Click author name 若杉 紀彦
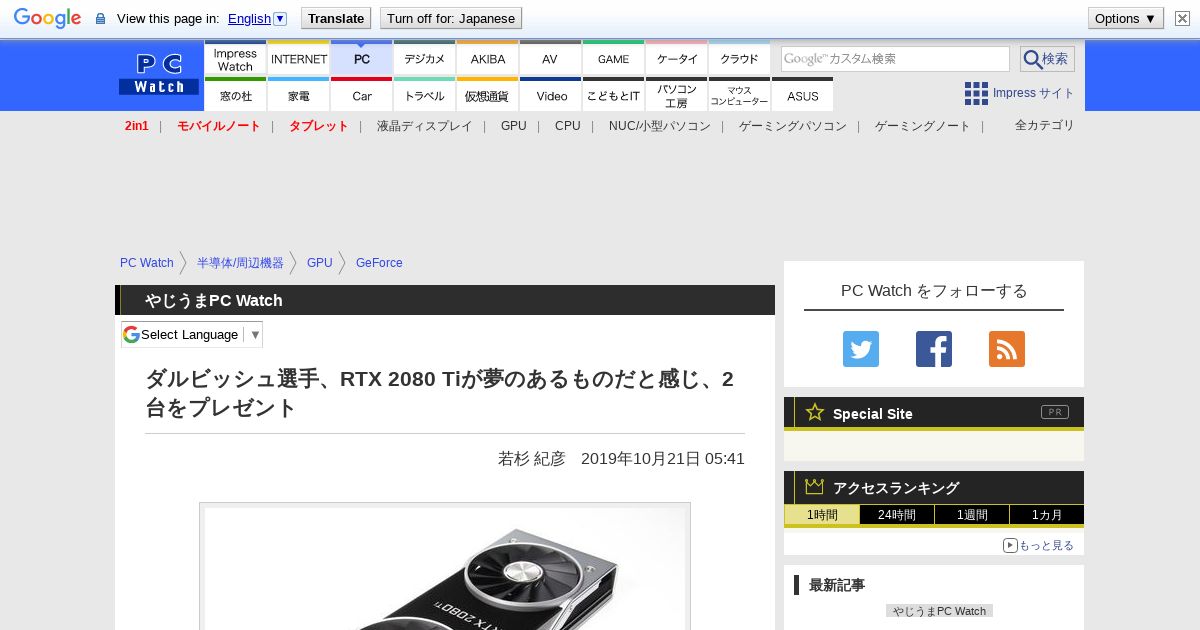This screenshot has width=1200, height=630. tap(532, 459)
